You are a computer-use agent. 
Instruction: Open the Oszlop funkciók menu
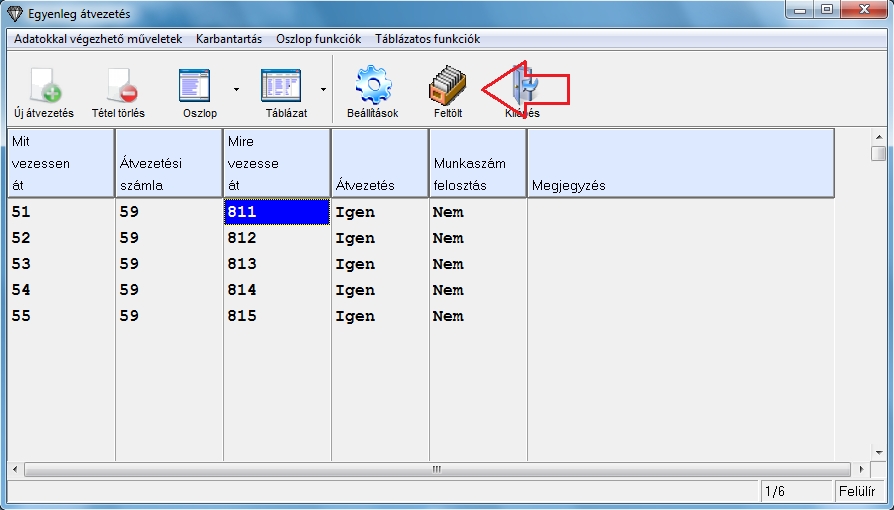pos(318,39)
